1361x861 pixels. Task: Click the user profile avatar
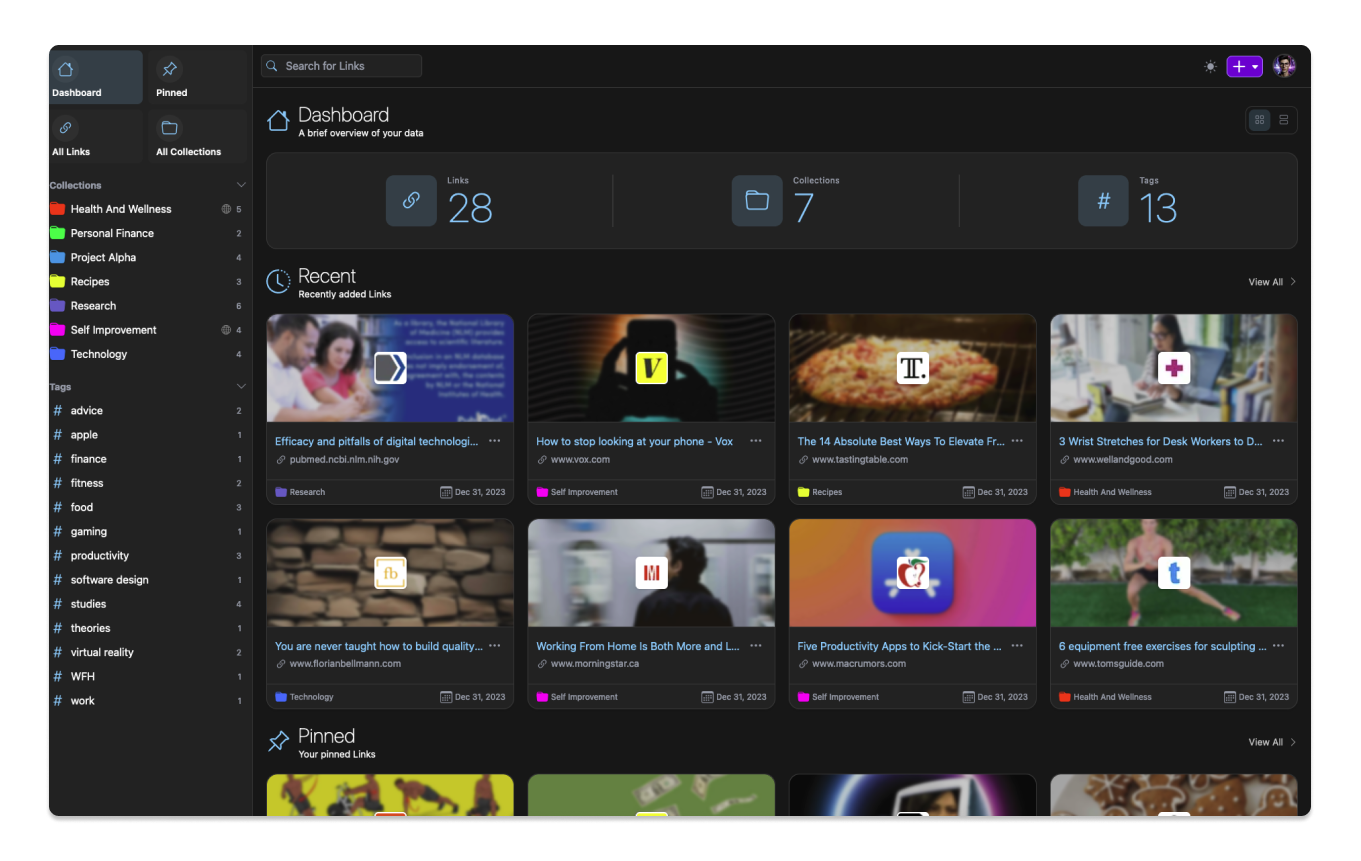point(1284,66)
